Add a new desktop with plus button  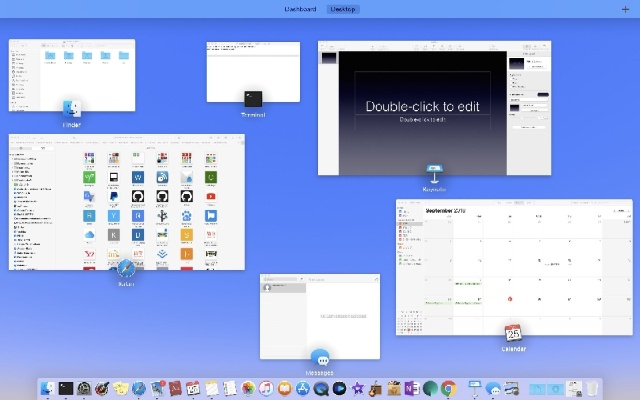click(626, 9)
